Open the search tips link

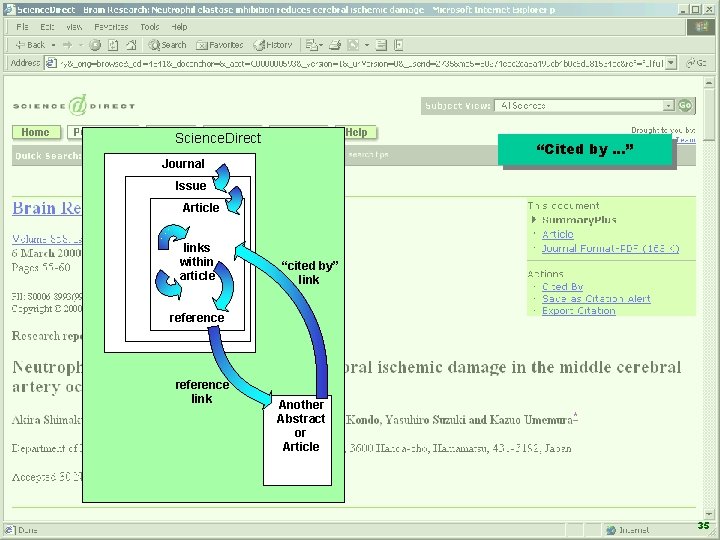pyautogui.click(x=368, y=155)
